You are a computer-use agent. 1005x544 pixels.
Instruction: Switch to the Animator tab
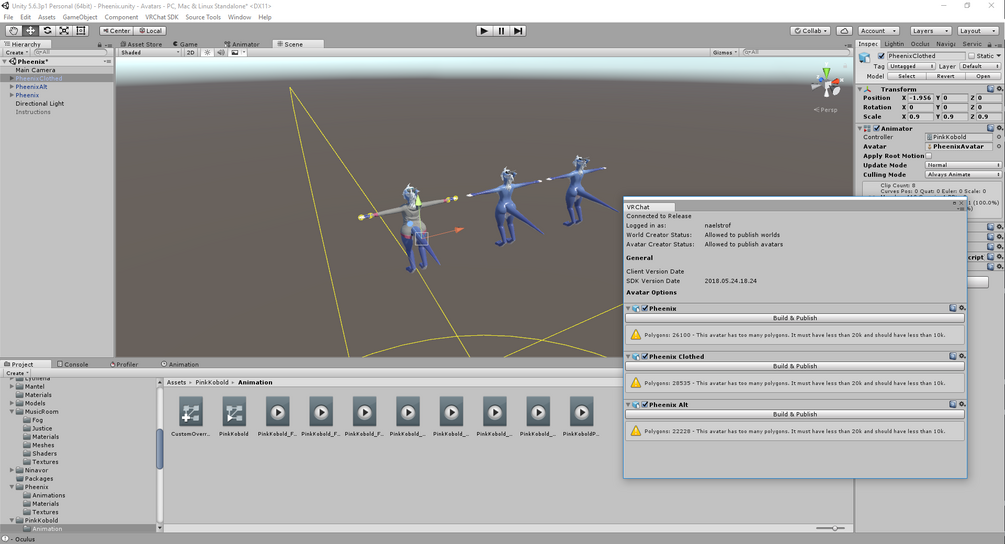(242, 44)
